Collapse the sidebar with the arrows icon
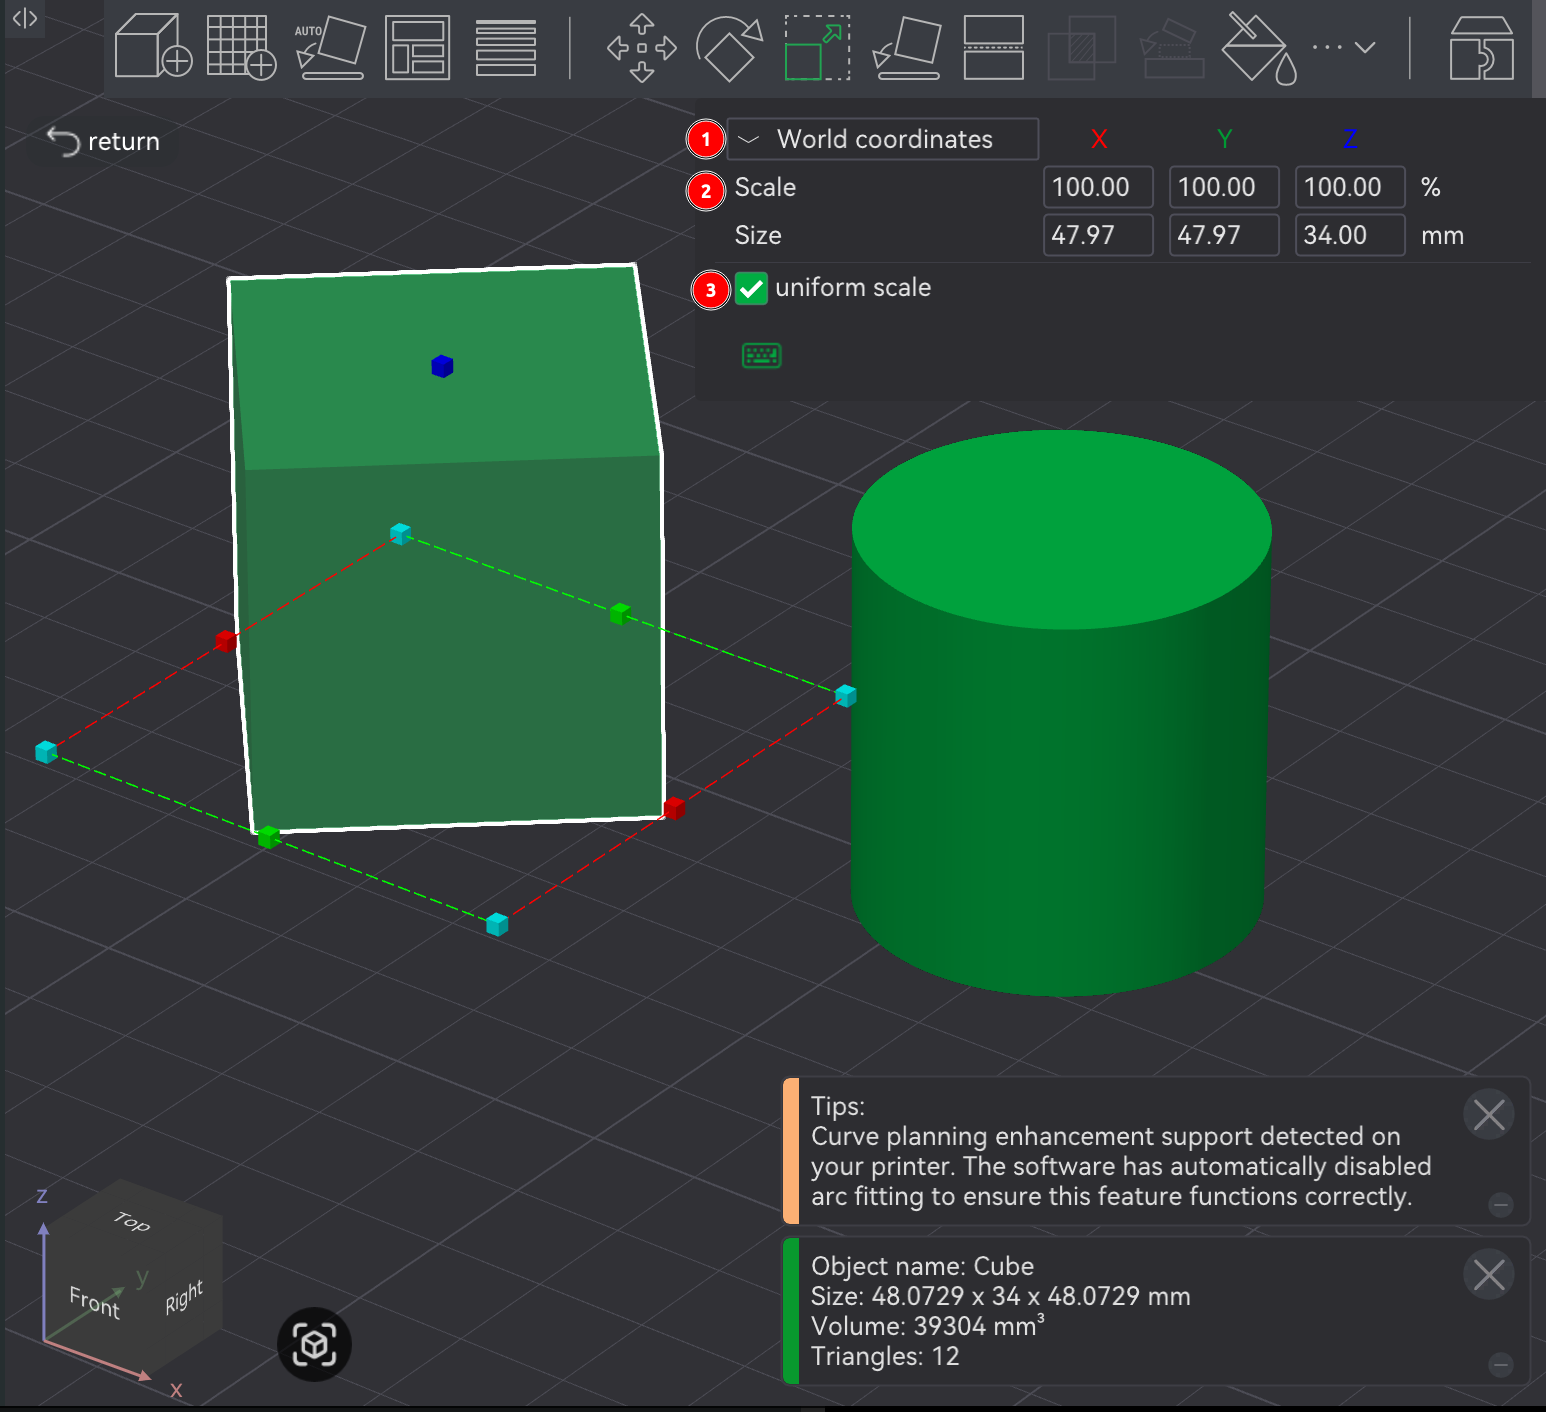1546x1412 pixels. click(24, 18)
